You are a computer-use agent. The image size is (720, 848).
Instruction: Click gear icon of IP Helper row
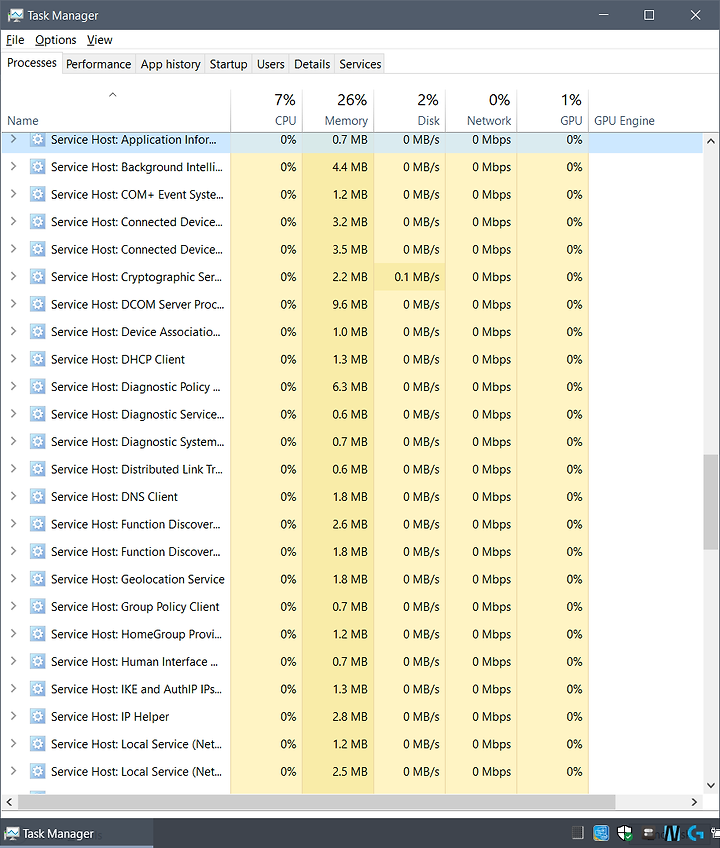click(x=37, y=717)
